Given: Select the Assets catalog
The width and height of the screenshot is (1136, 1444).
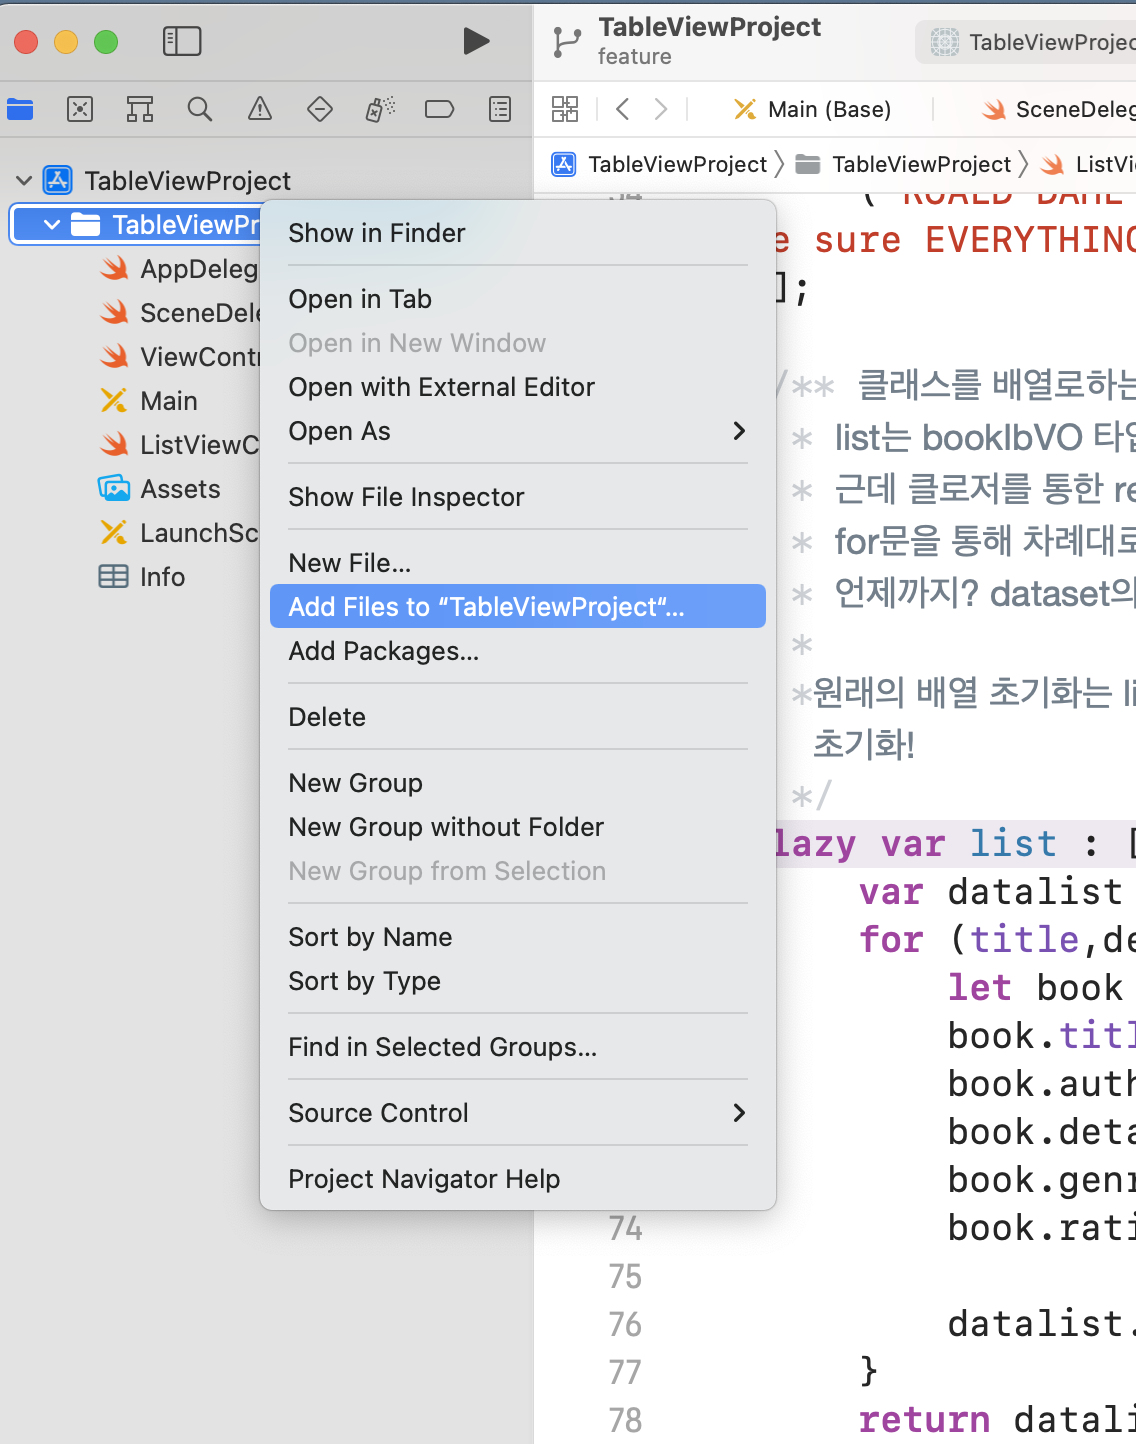Looking at the screenshot, I should (x=159, y=489).
